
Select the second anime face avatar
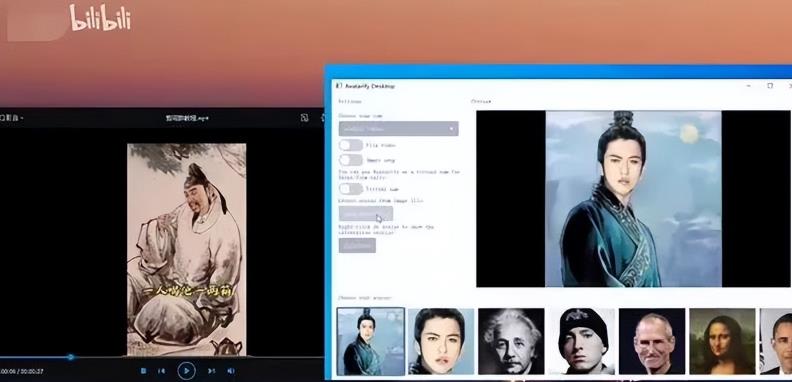[441, 341]
